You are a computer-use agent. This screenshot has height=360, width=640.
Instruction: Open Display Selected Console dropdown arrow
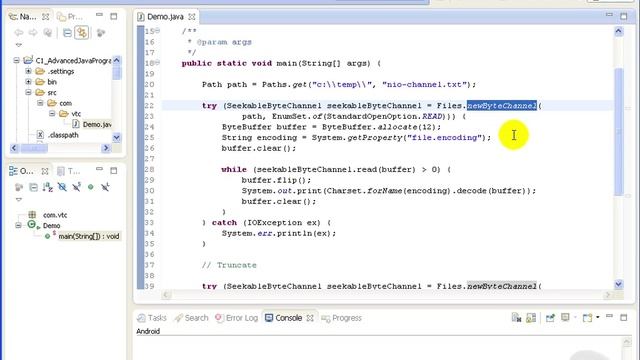point(575,318)
